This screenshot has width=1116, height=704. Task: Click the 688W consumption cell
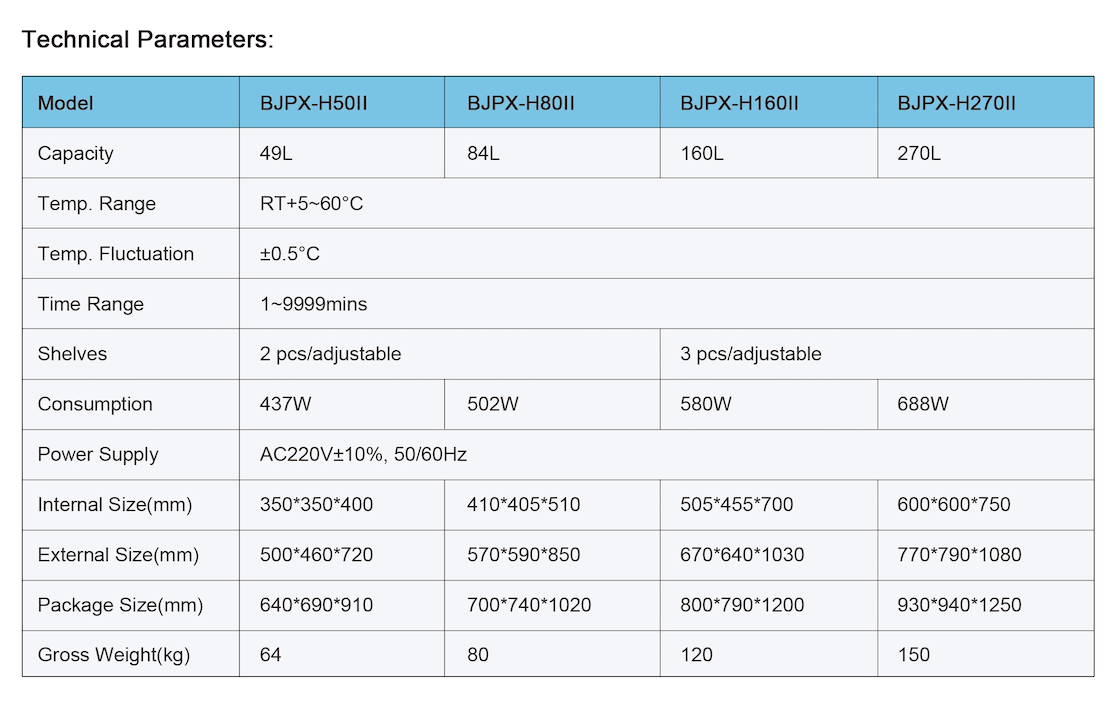pyautogui.click(x=923, y=404)
